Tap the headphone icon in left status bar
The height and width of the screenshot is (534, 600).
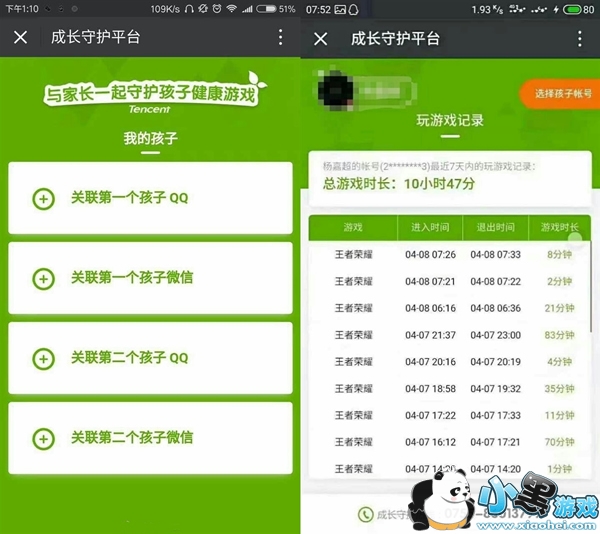189,8
